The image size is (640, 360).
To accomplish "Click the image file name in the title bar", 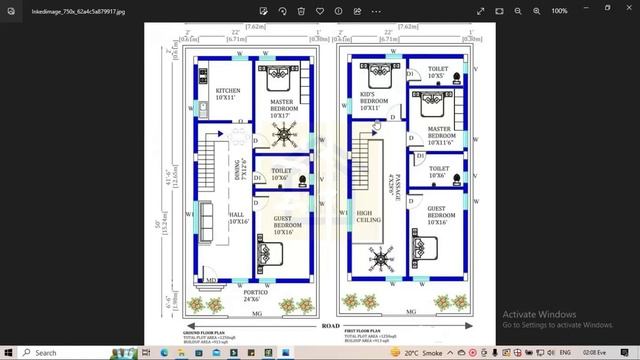I will coord(78,12).
